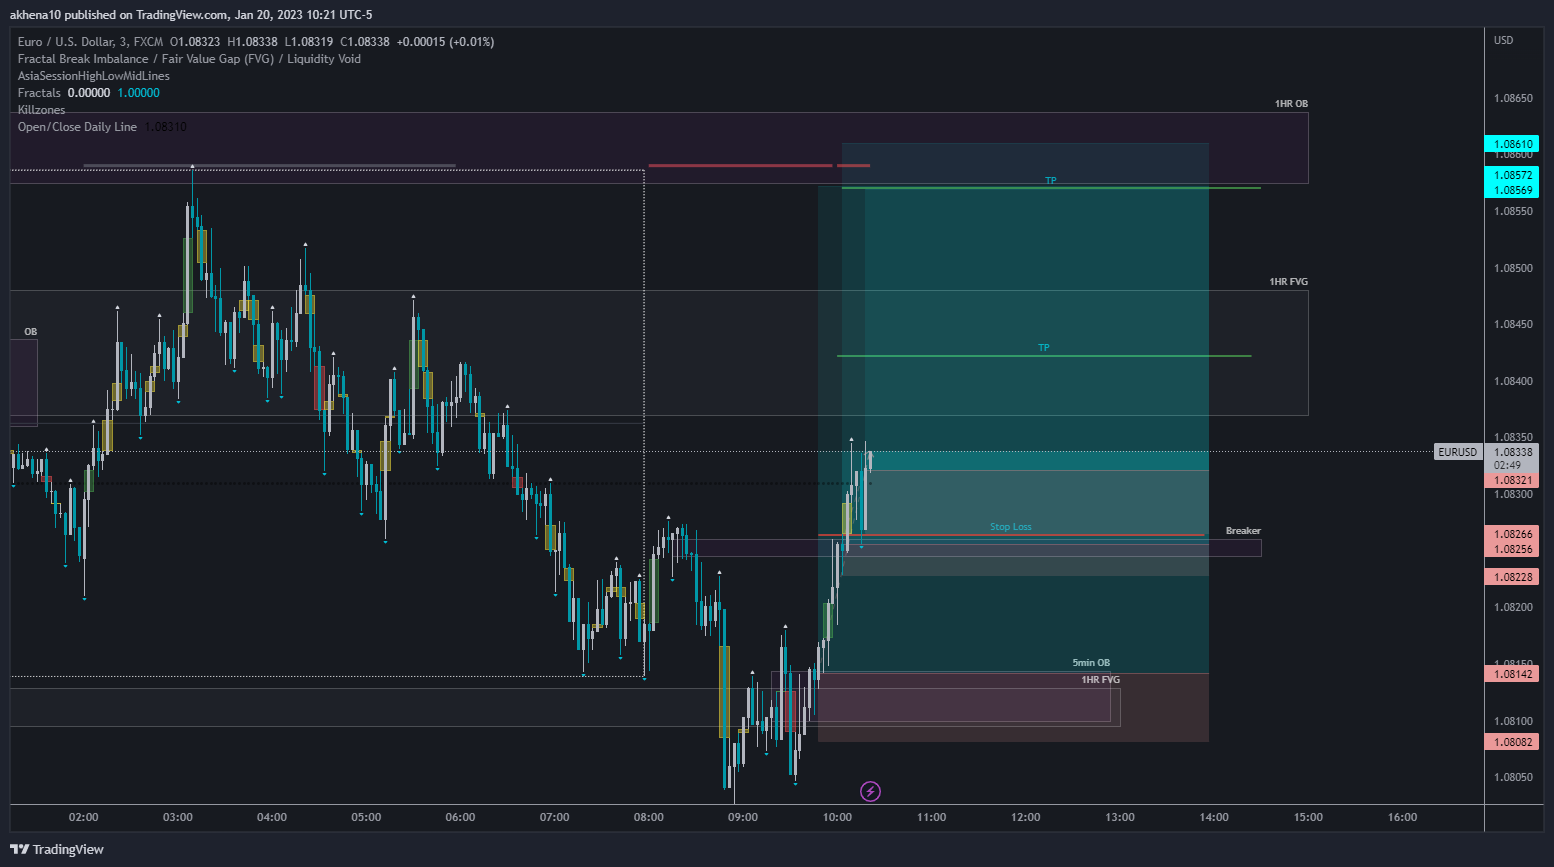This screenshot has height=867, width=1554.
Task: Click the 1.08050 price axis label
Action: click(1513, 777)
